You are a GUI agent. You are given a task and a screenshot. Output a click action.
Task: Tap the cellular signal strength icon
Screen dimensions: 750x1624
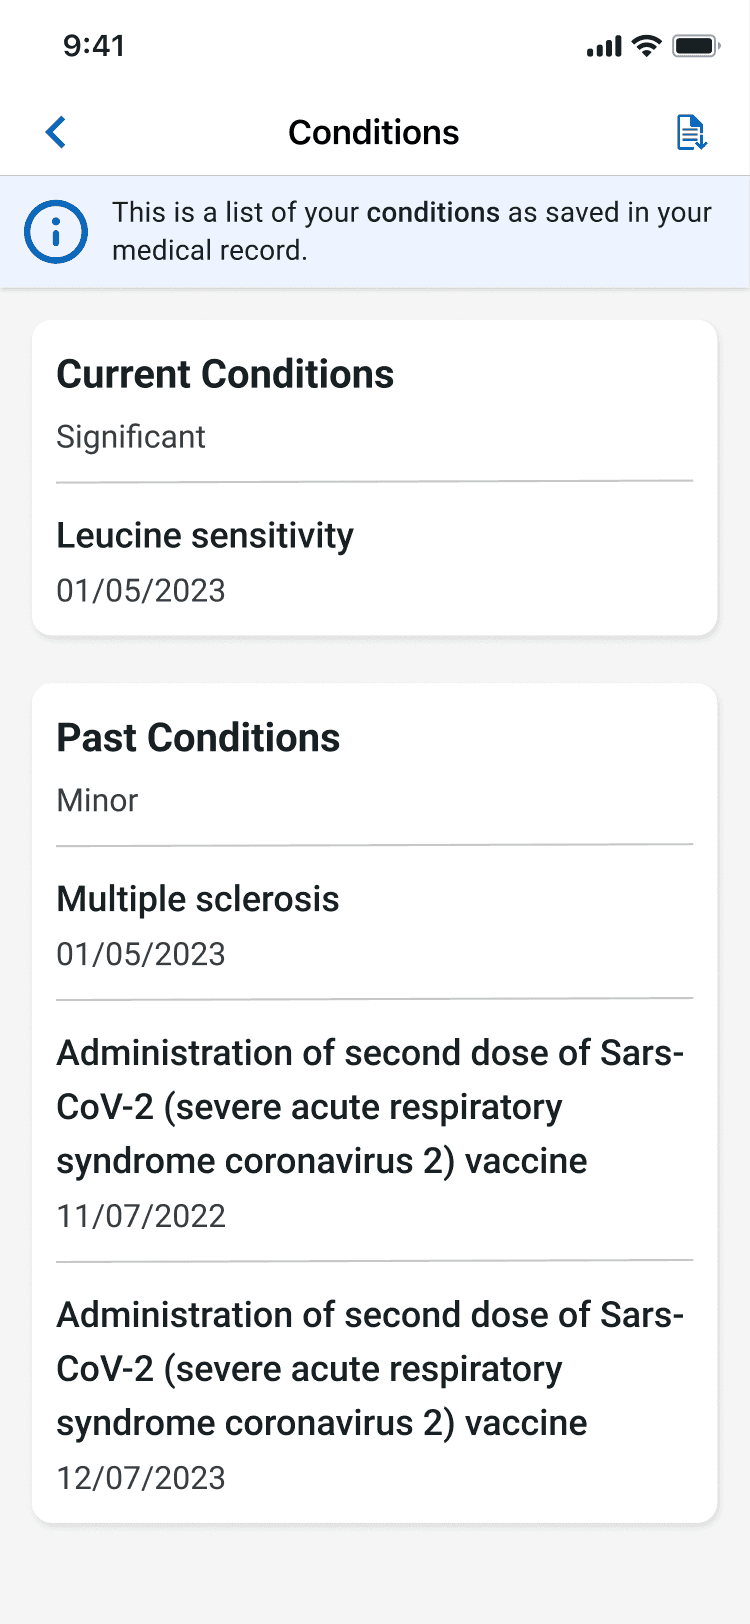[x=604, y=46]
